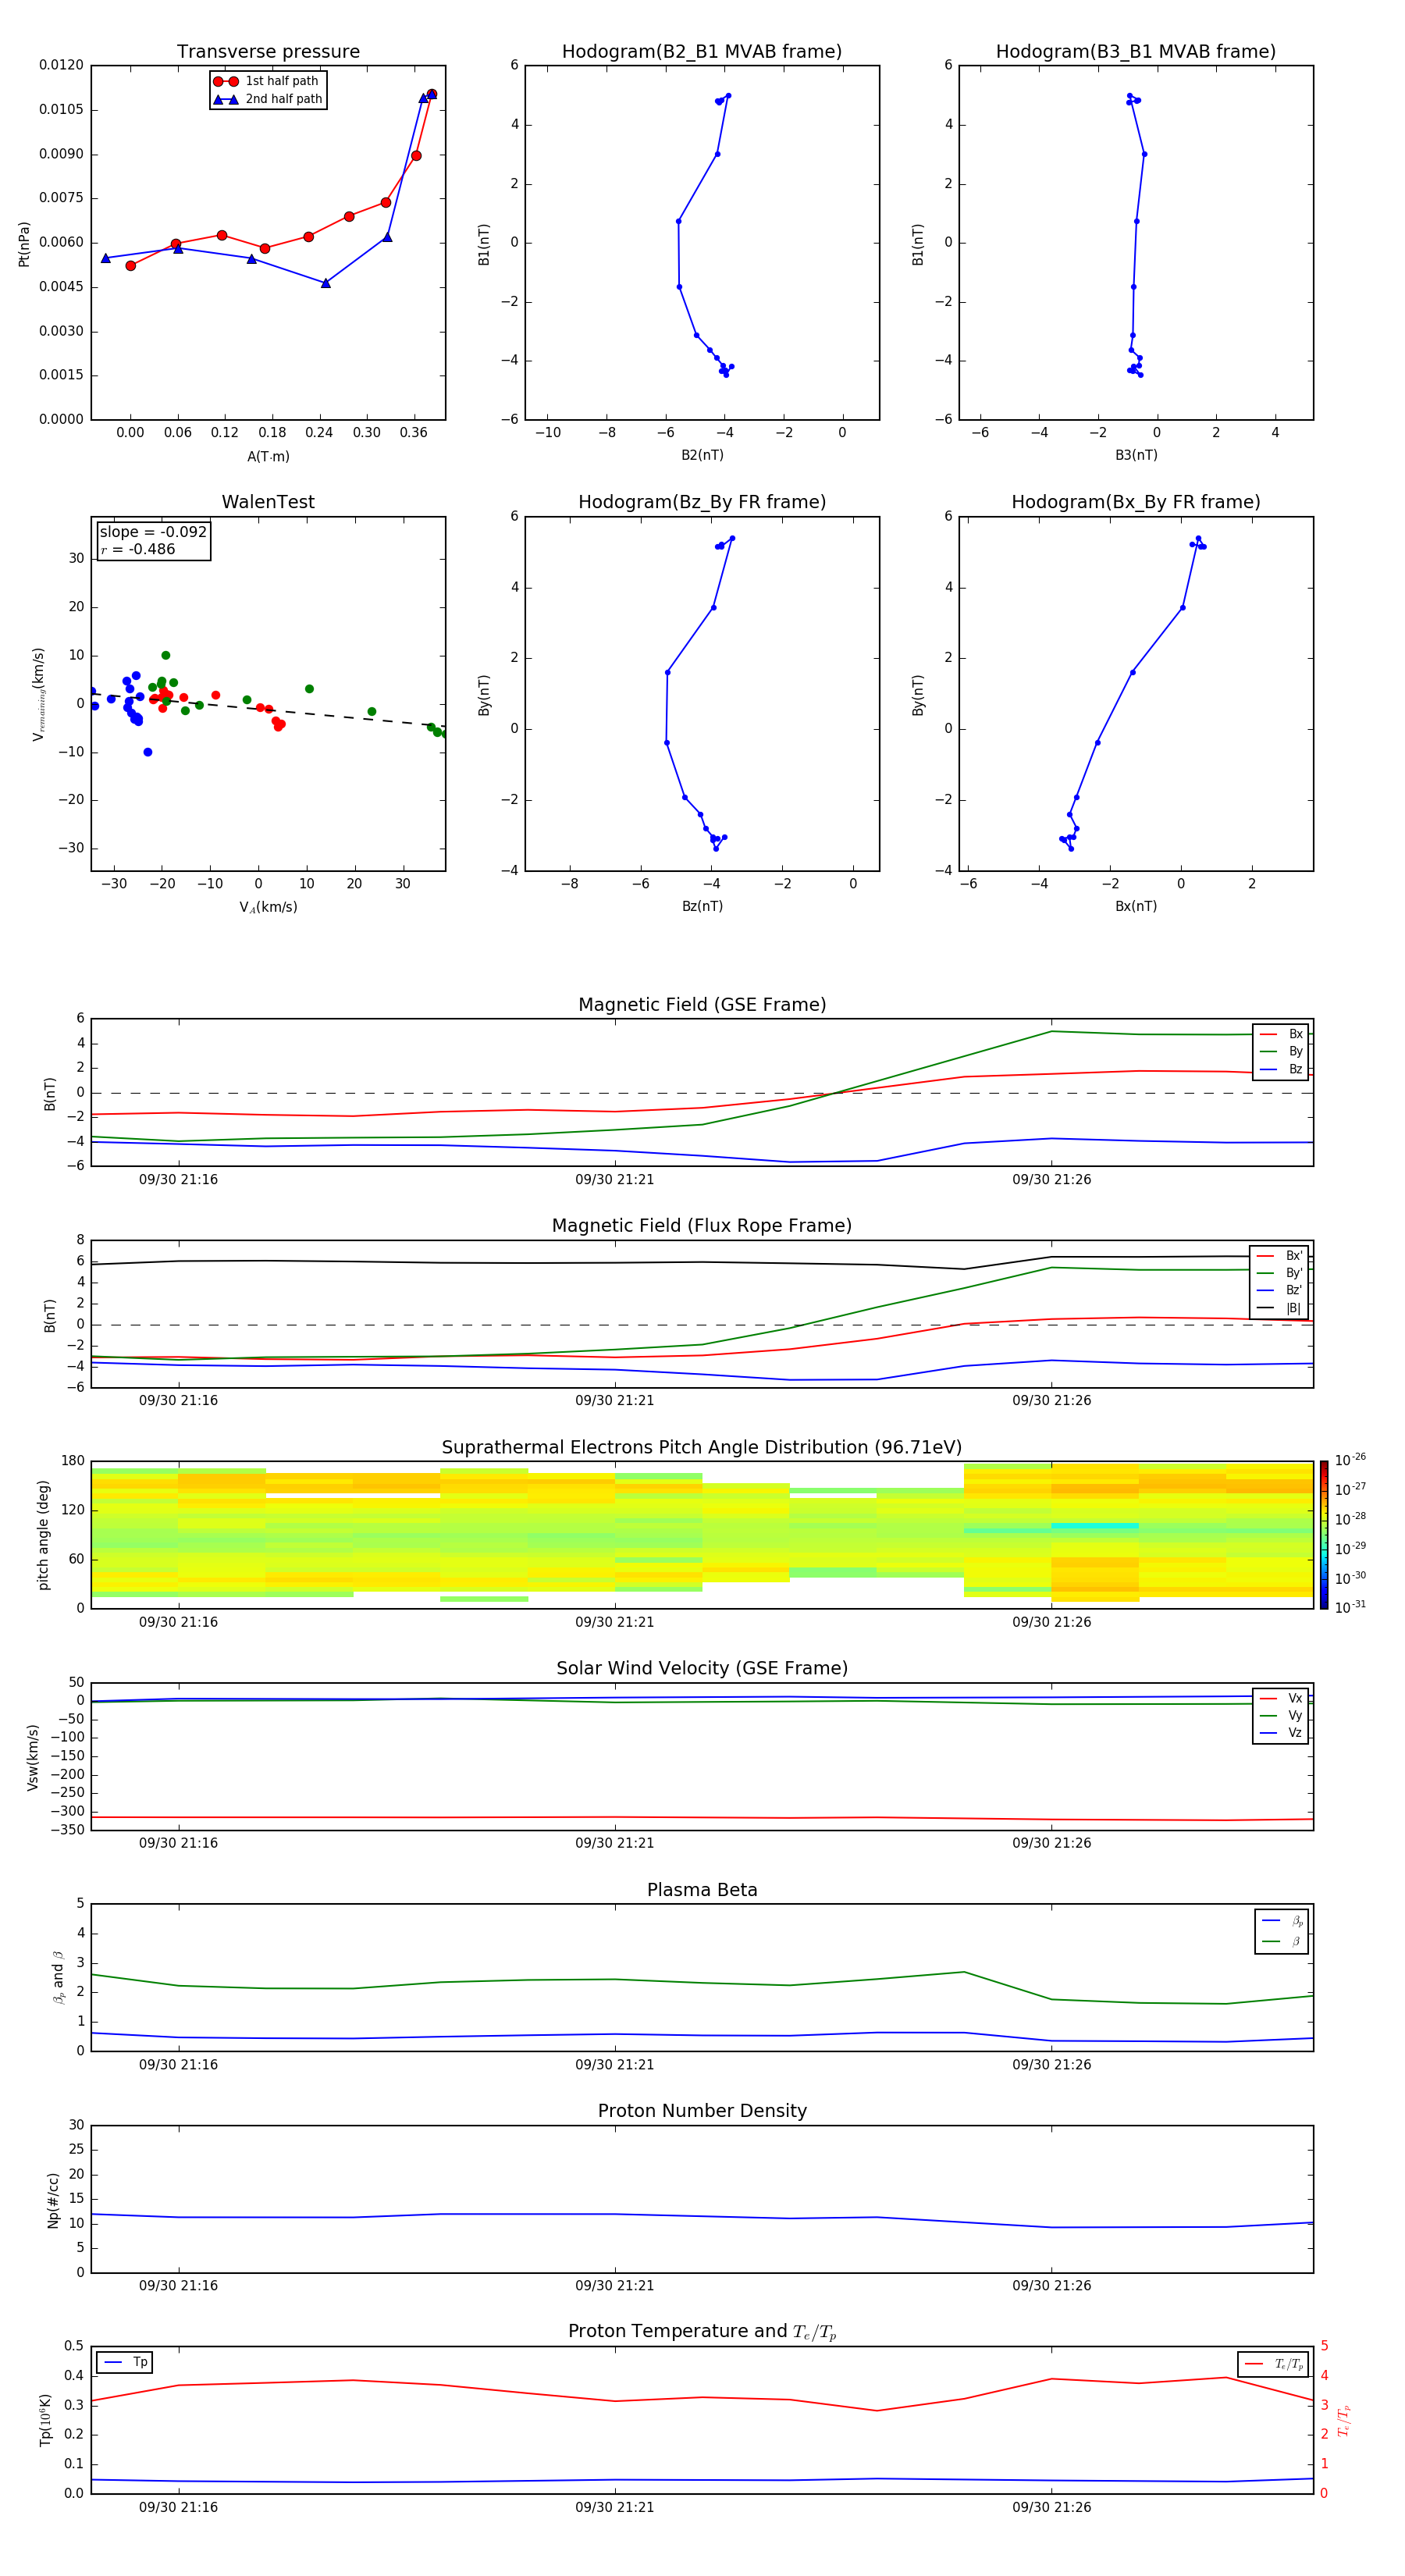
Task: Click the 'Plasma Beta' plot title
Action: point(702,1891)
